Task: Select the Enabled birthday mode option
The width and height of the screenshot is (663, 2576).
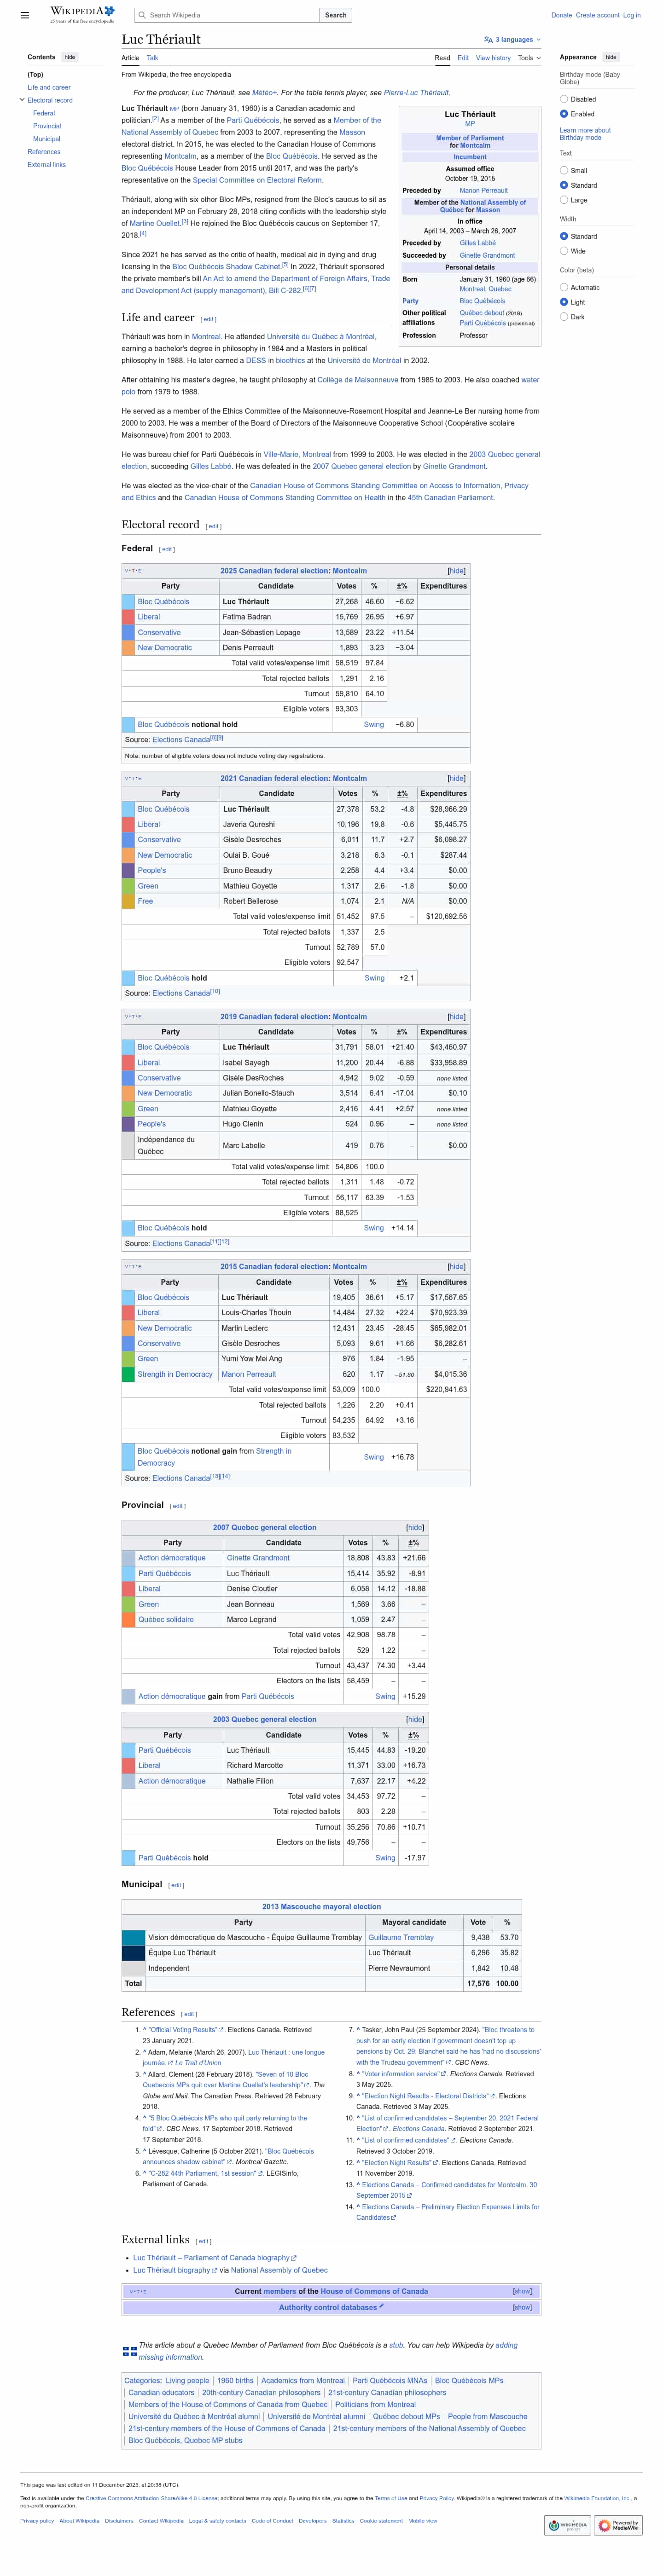Action: 564,114
